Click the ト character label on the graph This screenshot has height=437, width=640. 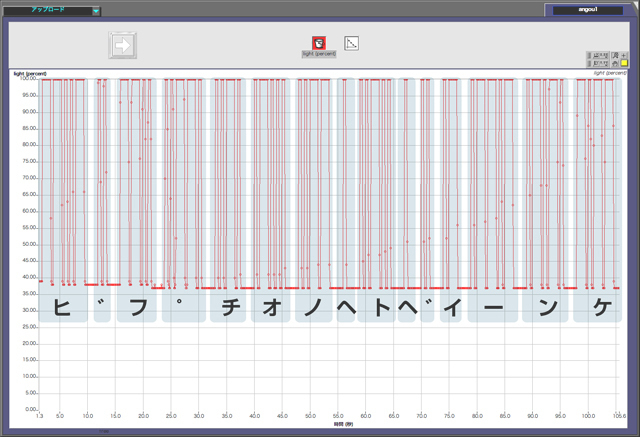coord(383,307)
